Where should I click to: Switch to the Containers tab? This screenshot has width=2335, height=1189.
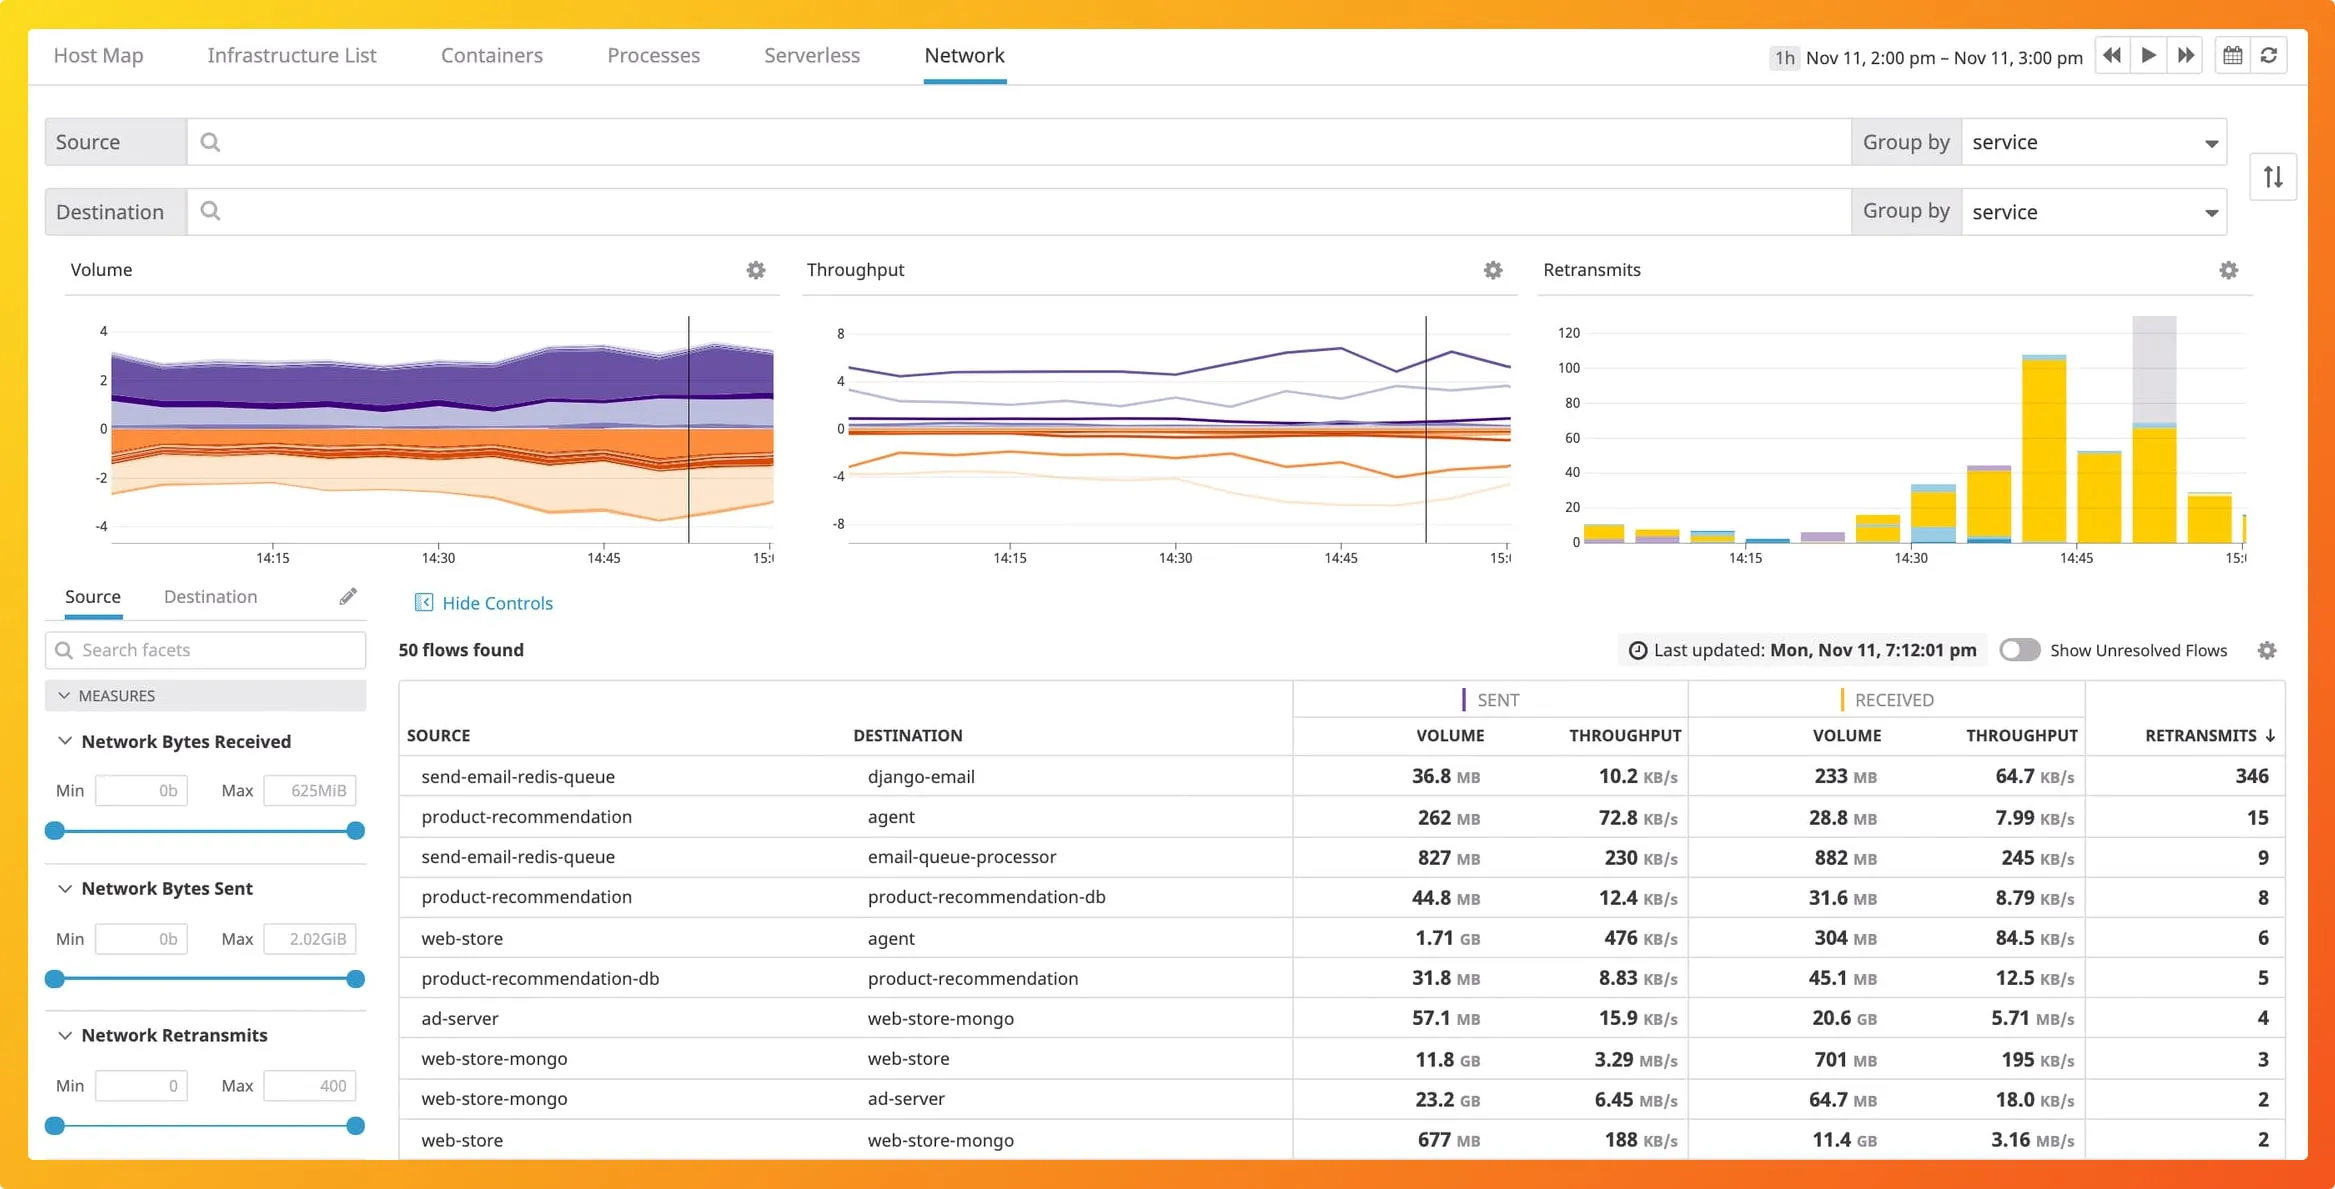coord(492,56)
